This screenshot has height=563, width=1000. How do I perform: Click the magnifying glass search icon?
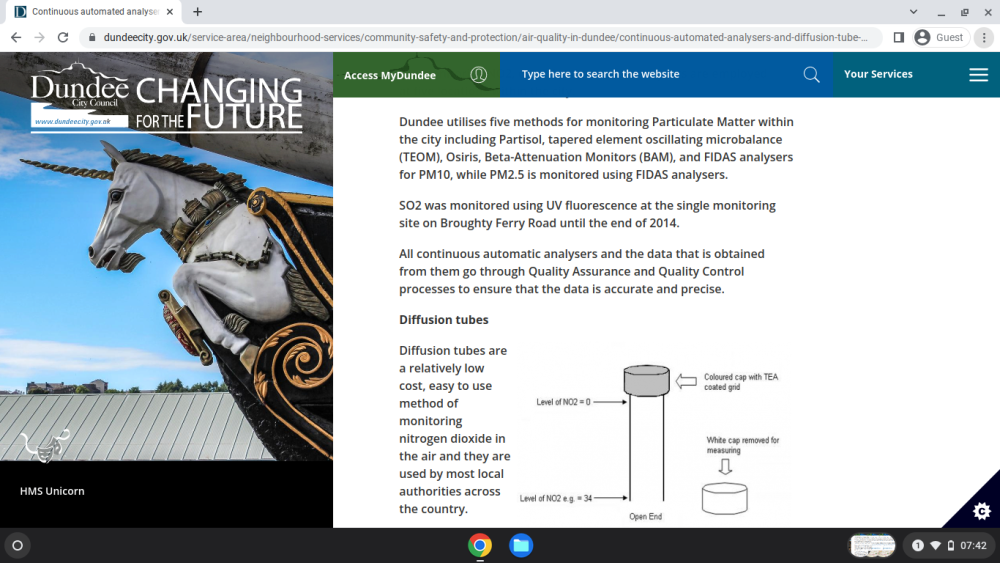click(x=811, y=75)
